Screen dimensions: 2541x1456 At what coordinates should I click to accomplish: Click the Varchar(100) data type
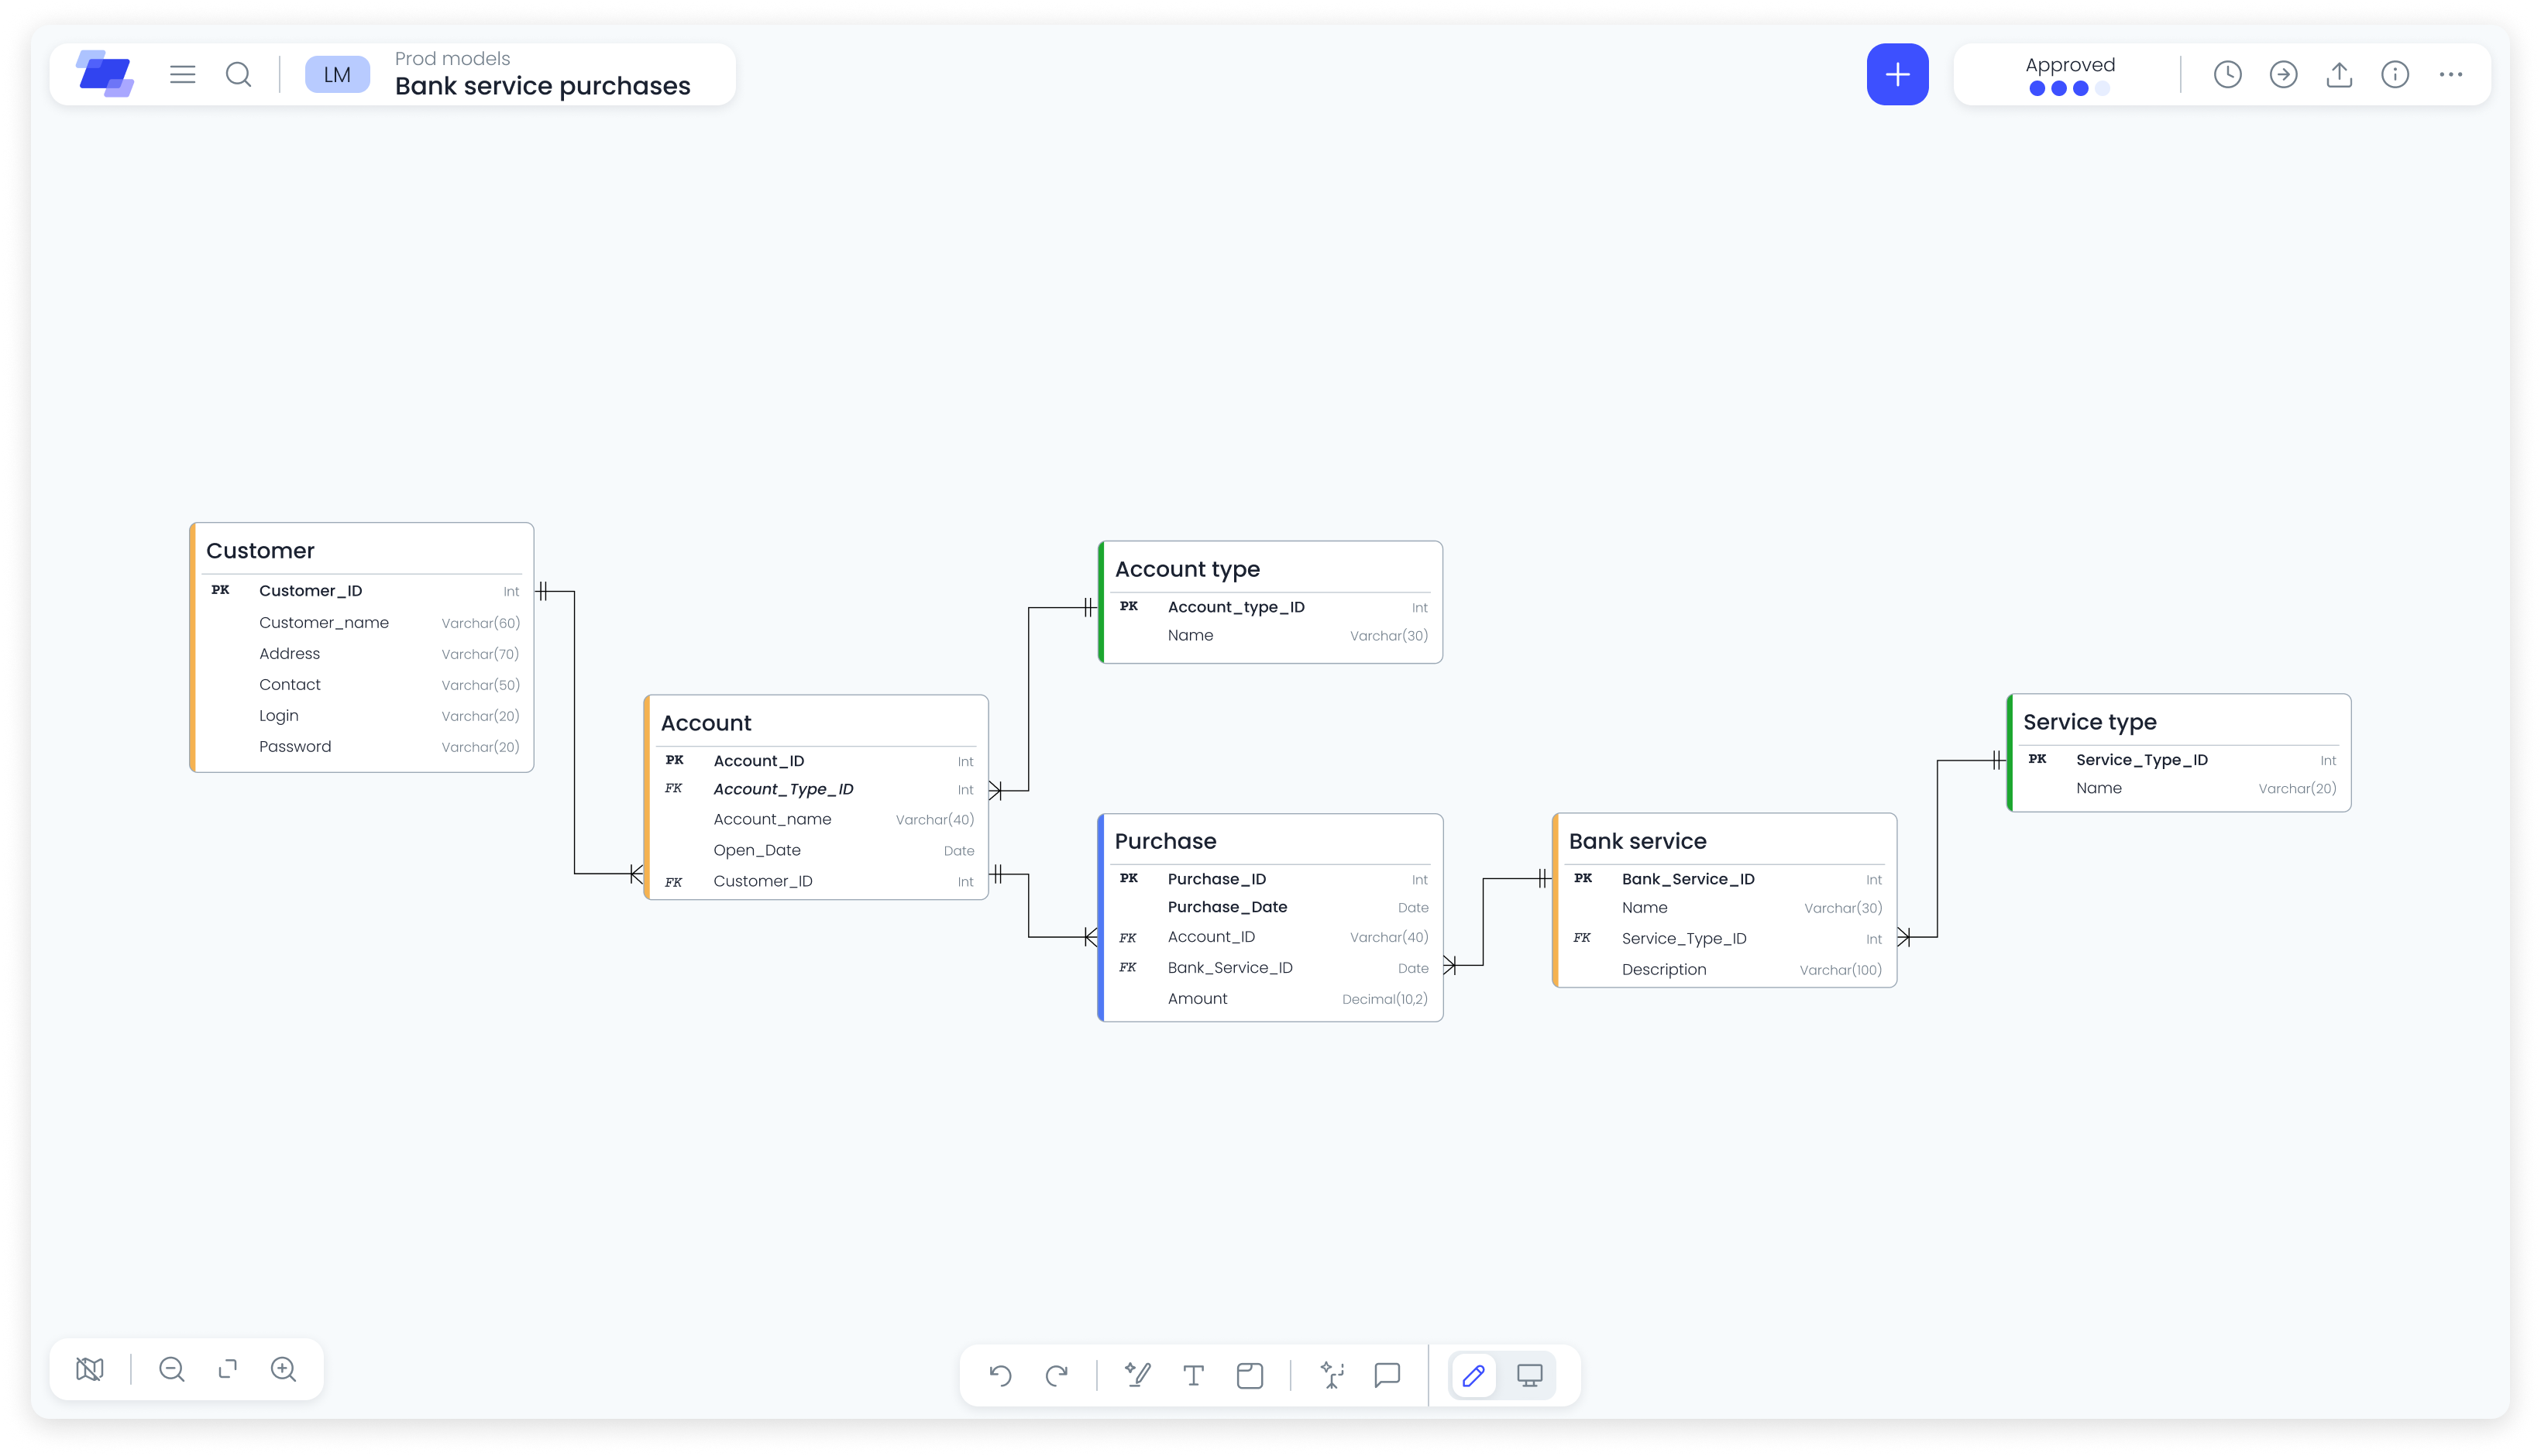pyautogui.click(x=1840, y=970)
